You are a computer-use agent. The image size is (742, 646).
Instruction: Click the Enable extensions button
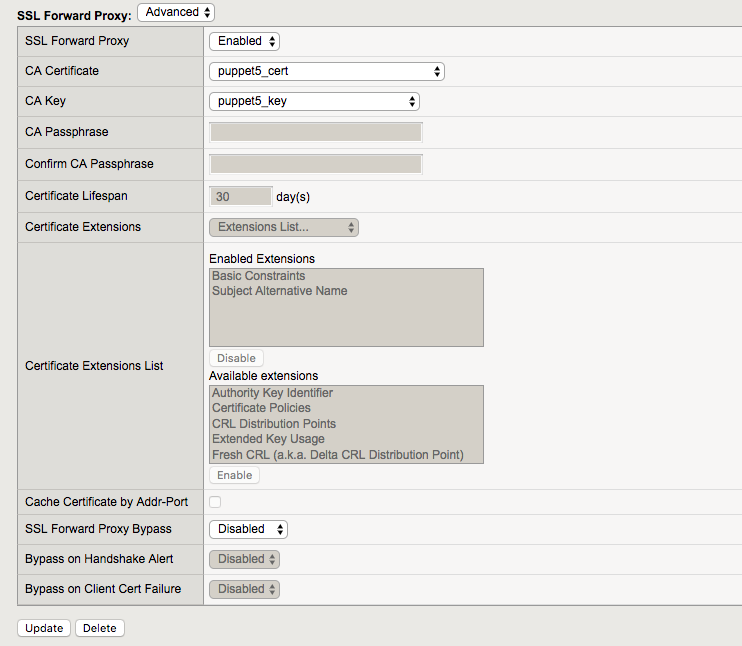[234, 475]
